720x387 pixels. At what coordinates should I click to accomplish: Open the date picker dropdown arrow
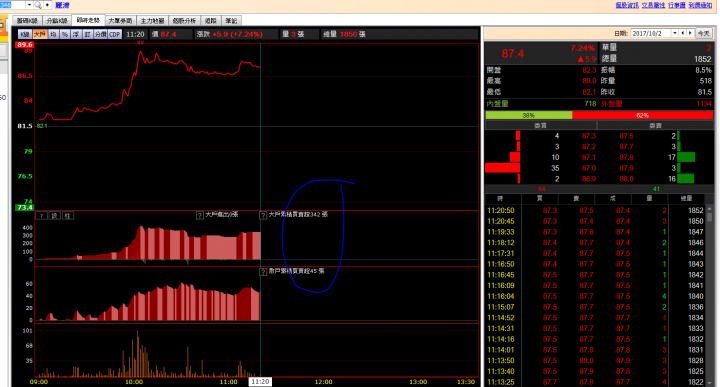[675, 33]
